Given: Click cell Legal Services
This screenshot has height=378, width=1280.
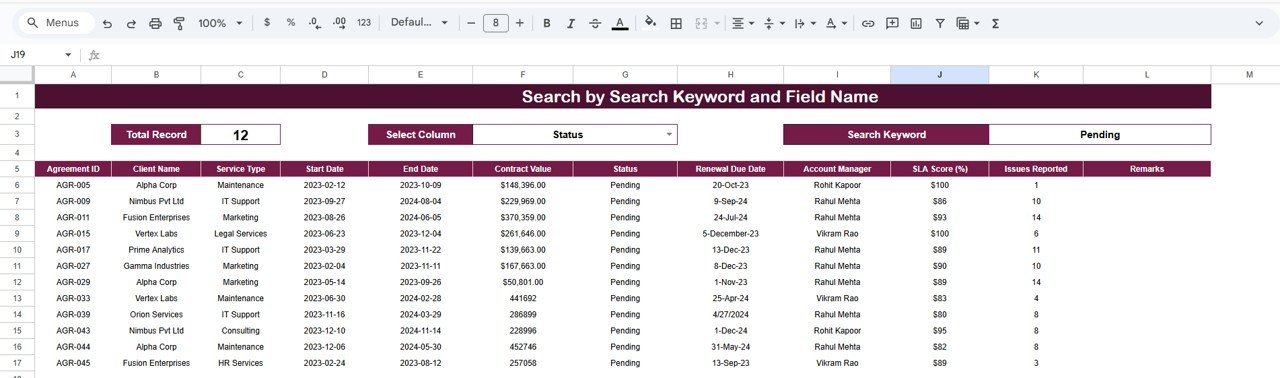Looking at the screenshot, I should [240, 234].
